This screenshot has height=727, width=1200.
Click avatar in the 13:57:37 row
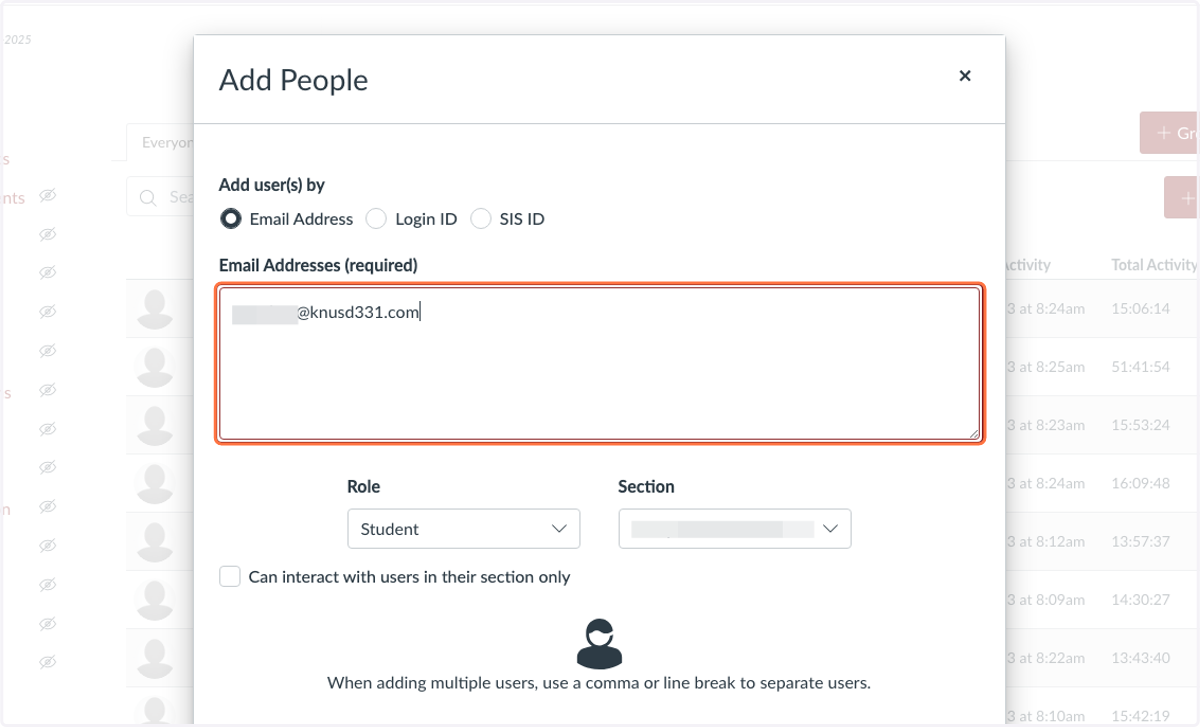click(155, 541)
